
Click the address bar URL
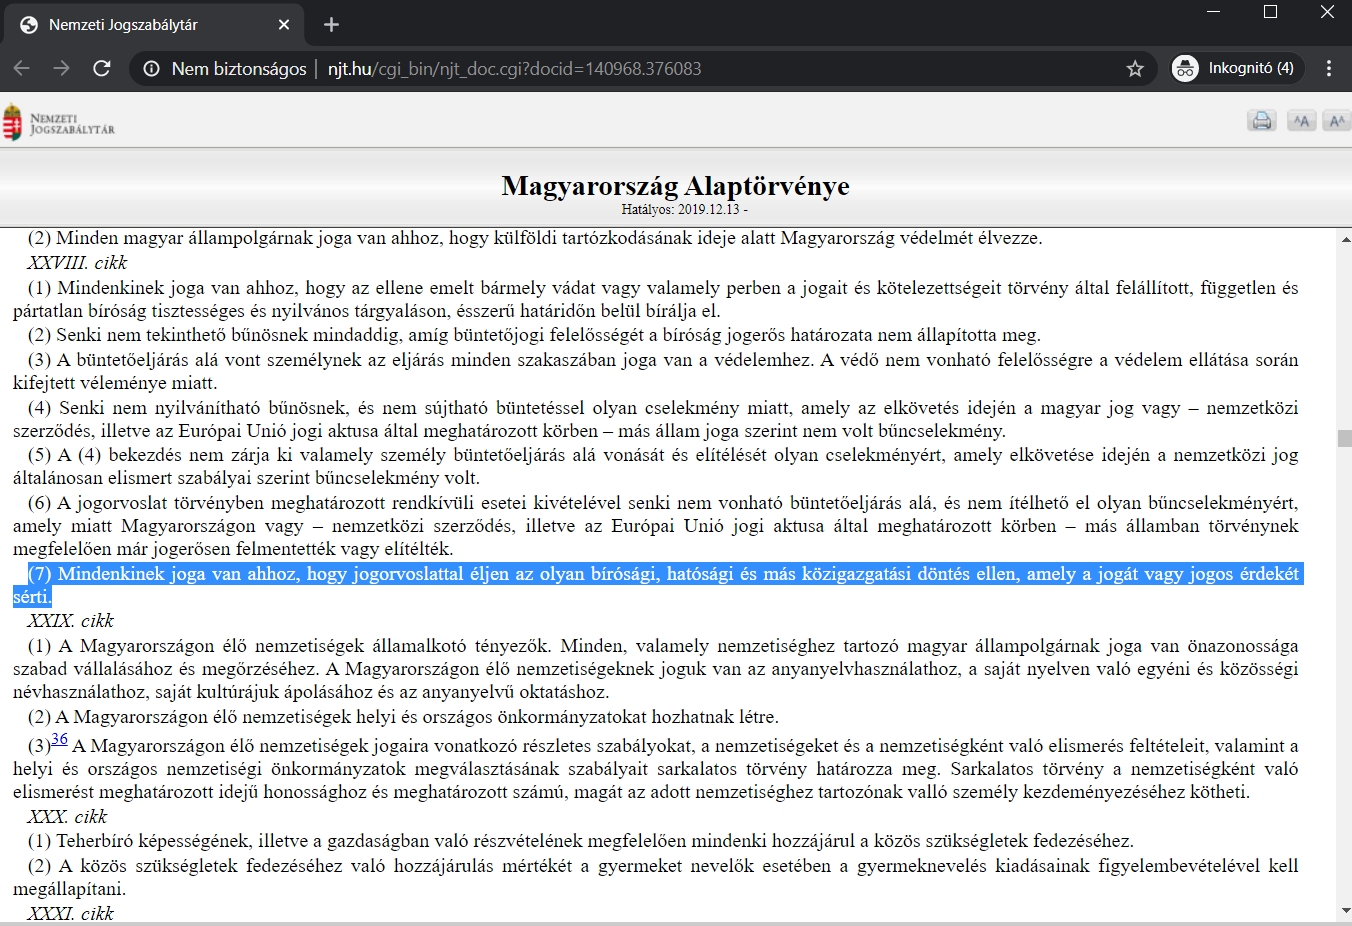tap(514, 69)
